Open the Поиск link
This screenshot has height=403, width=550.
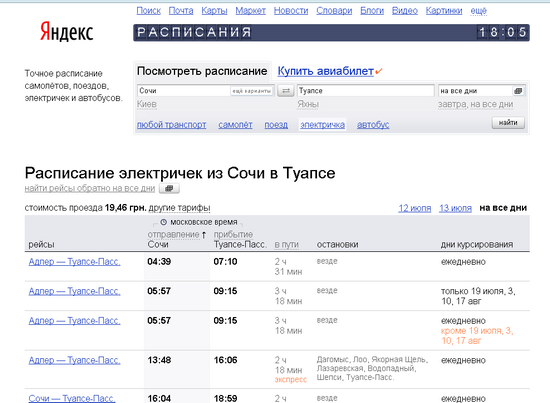tap(148, 11)
